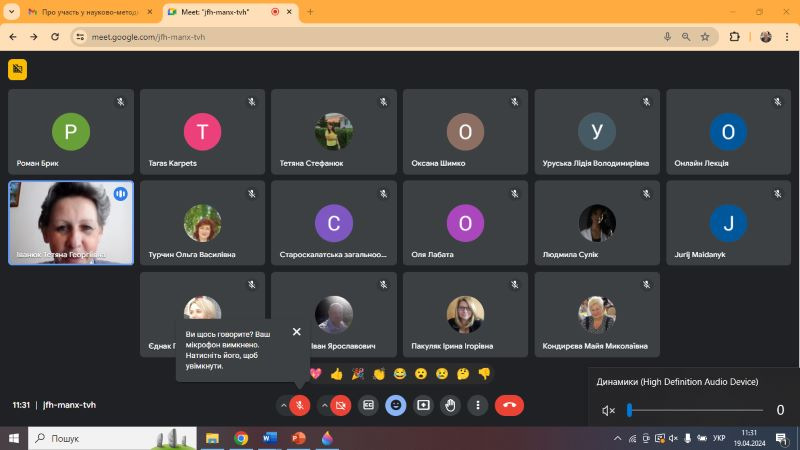
Task: Open the browser tab list dropdown arrow
Action: click(11, 12)
